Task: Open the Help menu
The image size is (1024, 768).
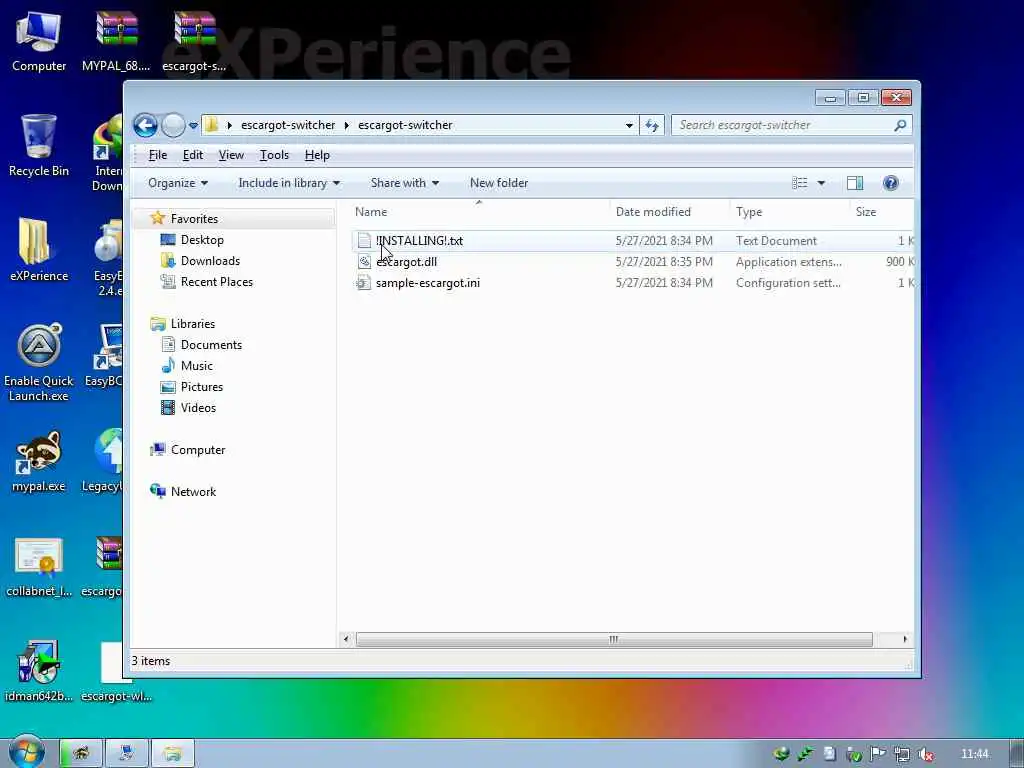Action: (317, 155)
